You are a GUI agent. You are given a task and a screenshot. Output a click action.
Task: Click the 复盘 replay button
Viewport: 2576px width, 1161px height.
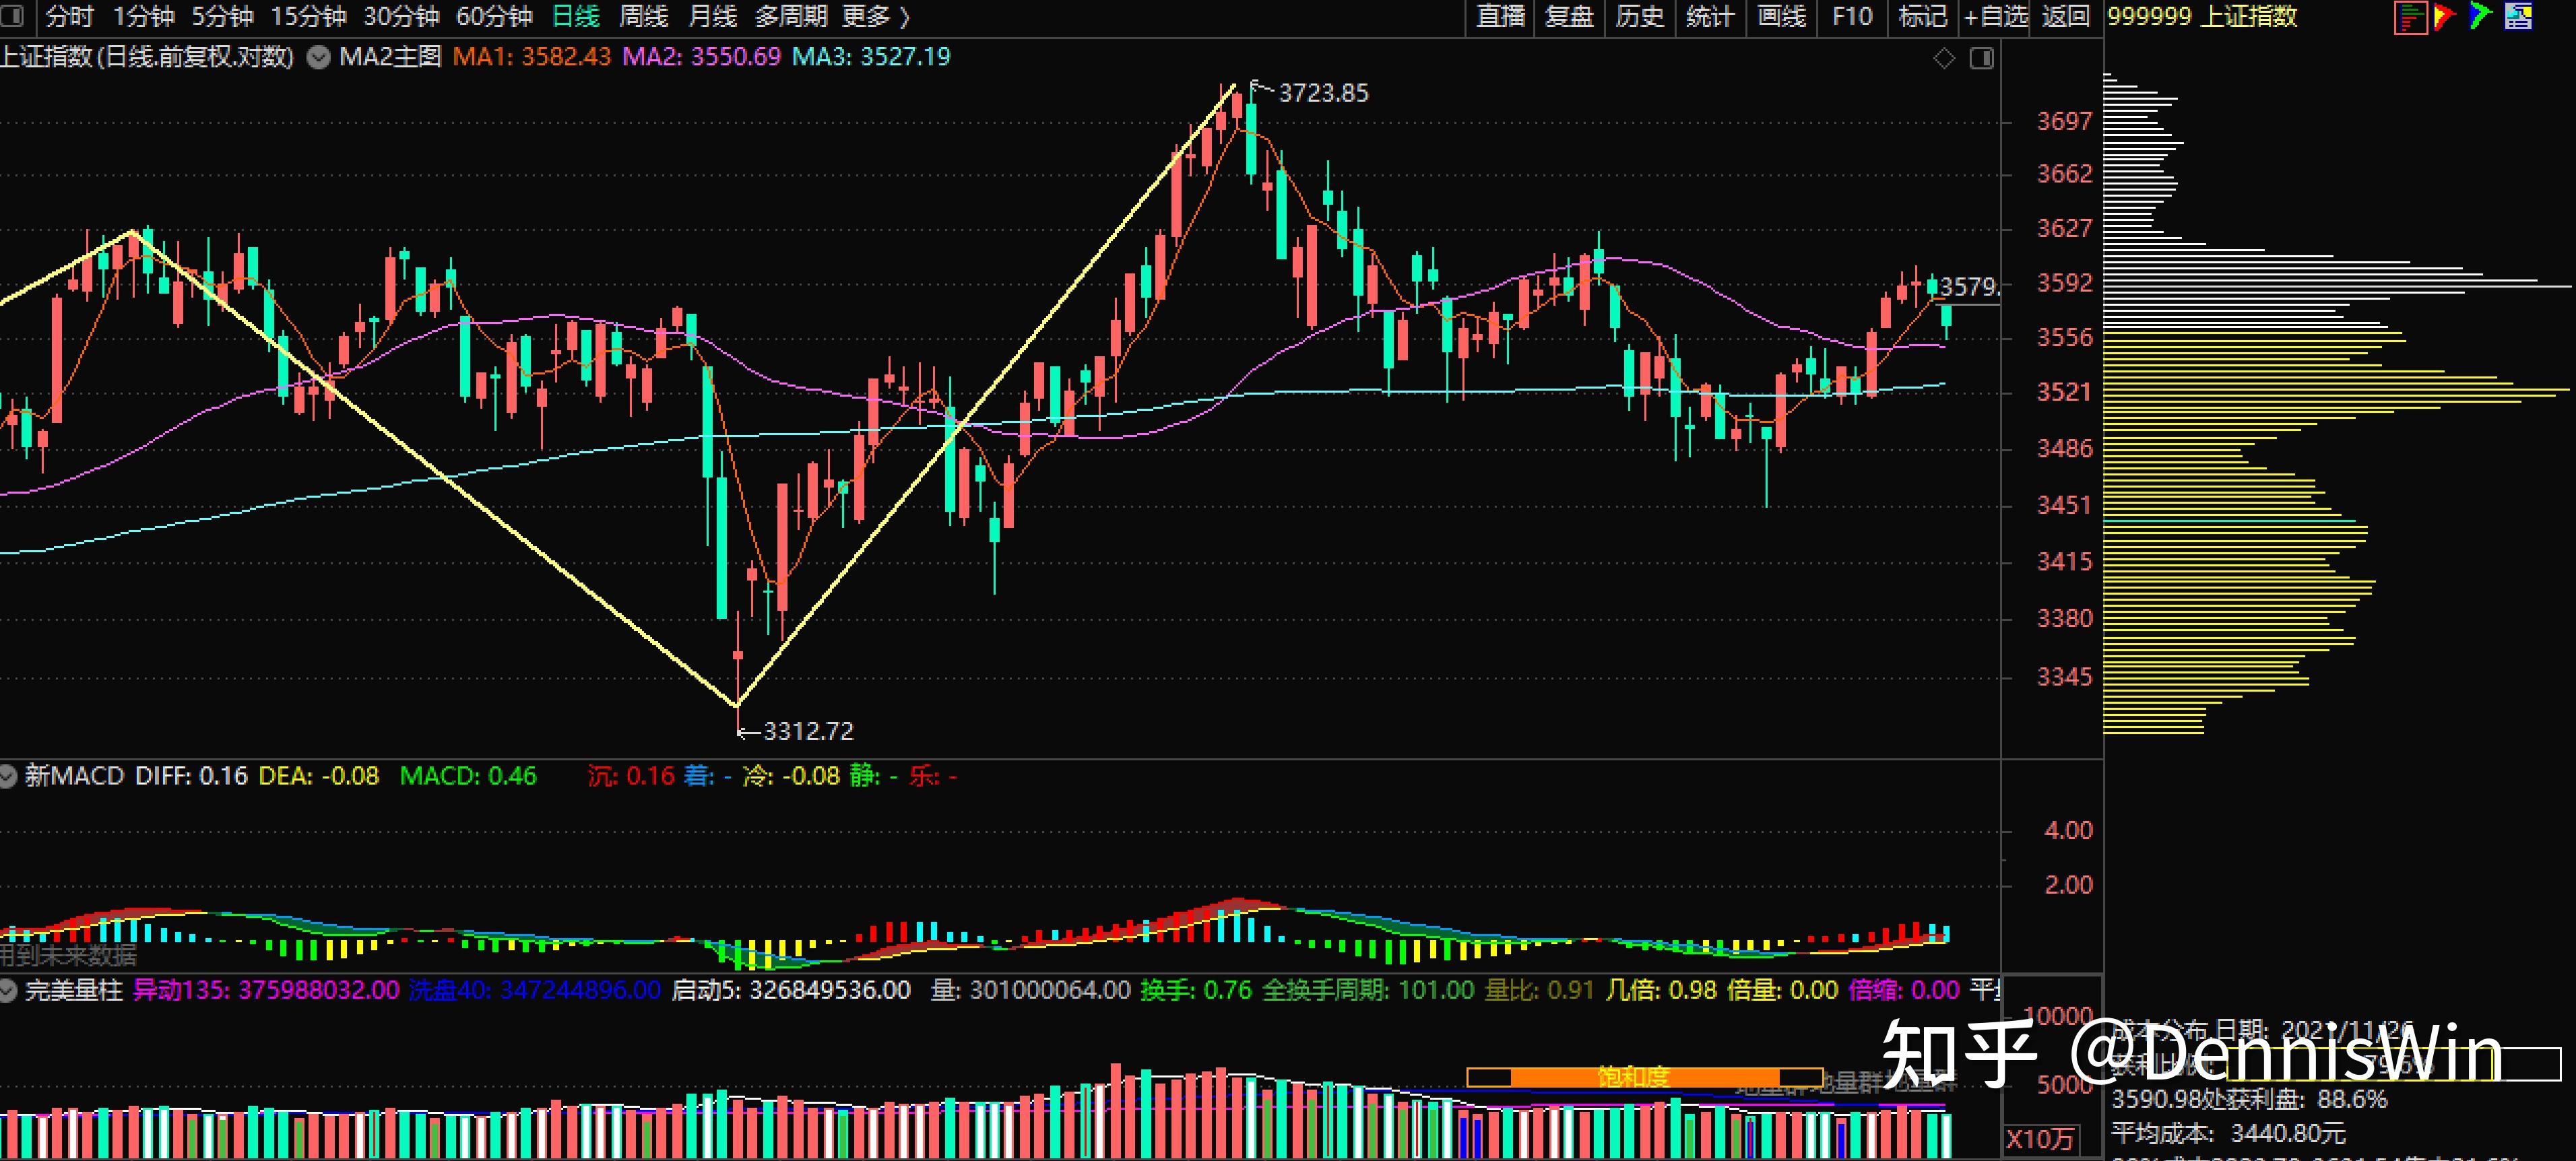coord(1569,16)
